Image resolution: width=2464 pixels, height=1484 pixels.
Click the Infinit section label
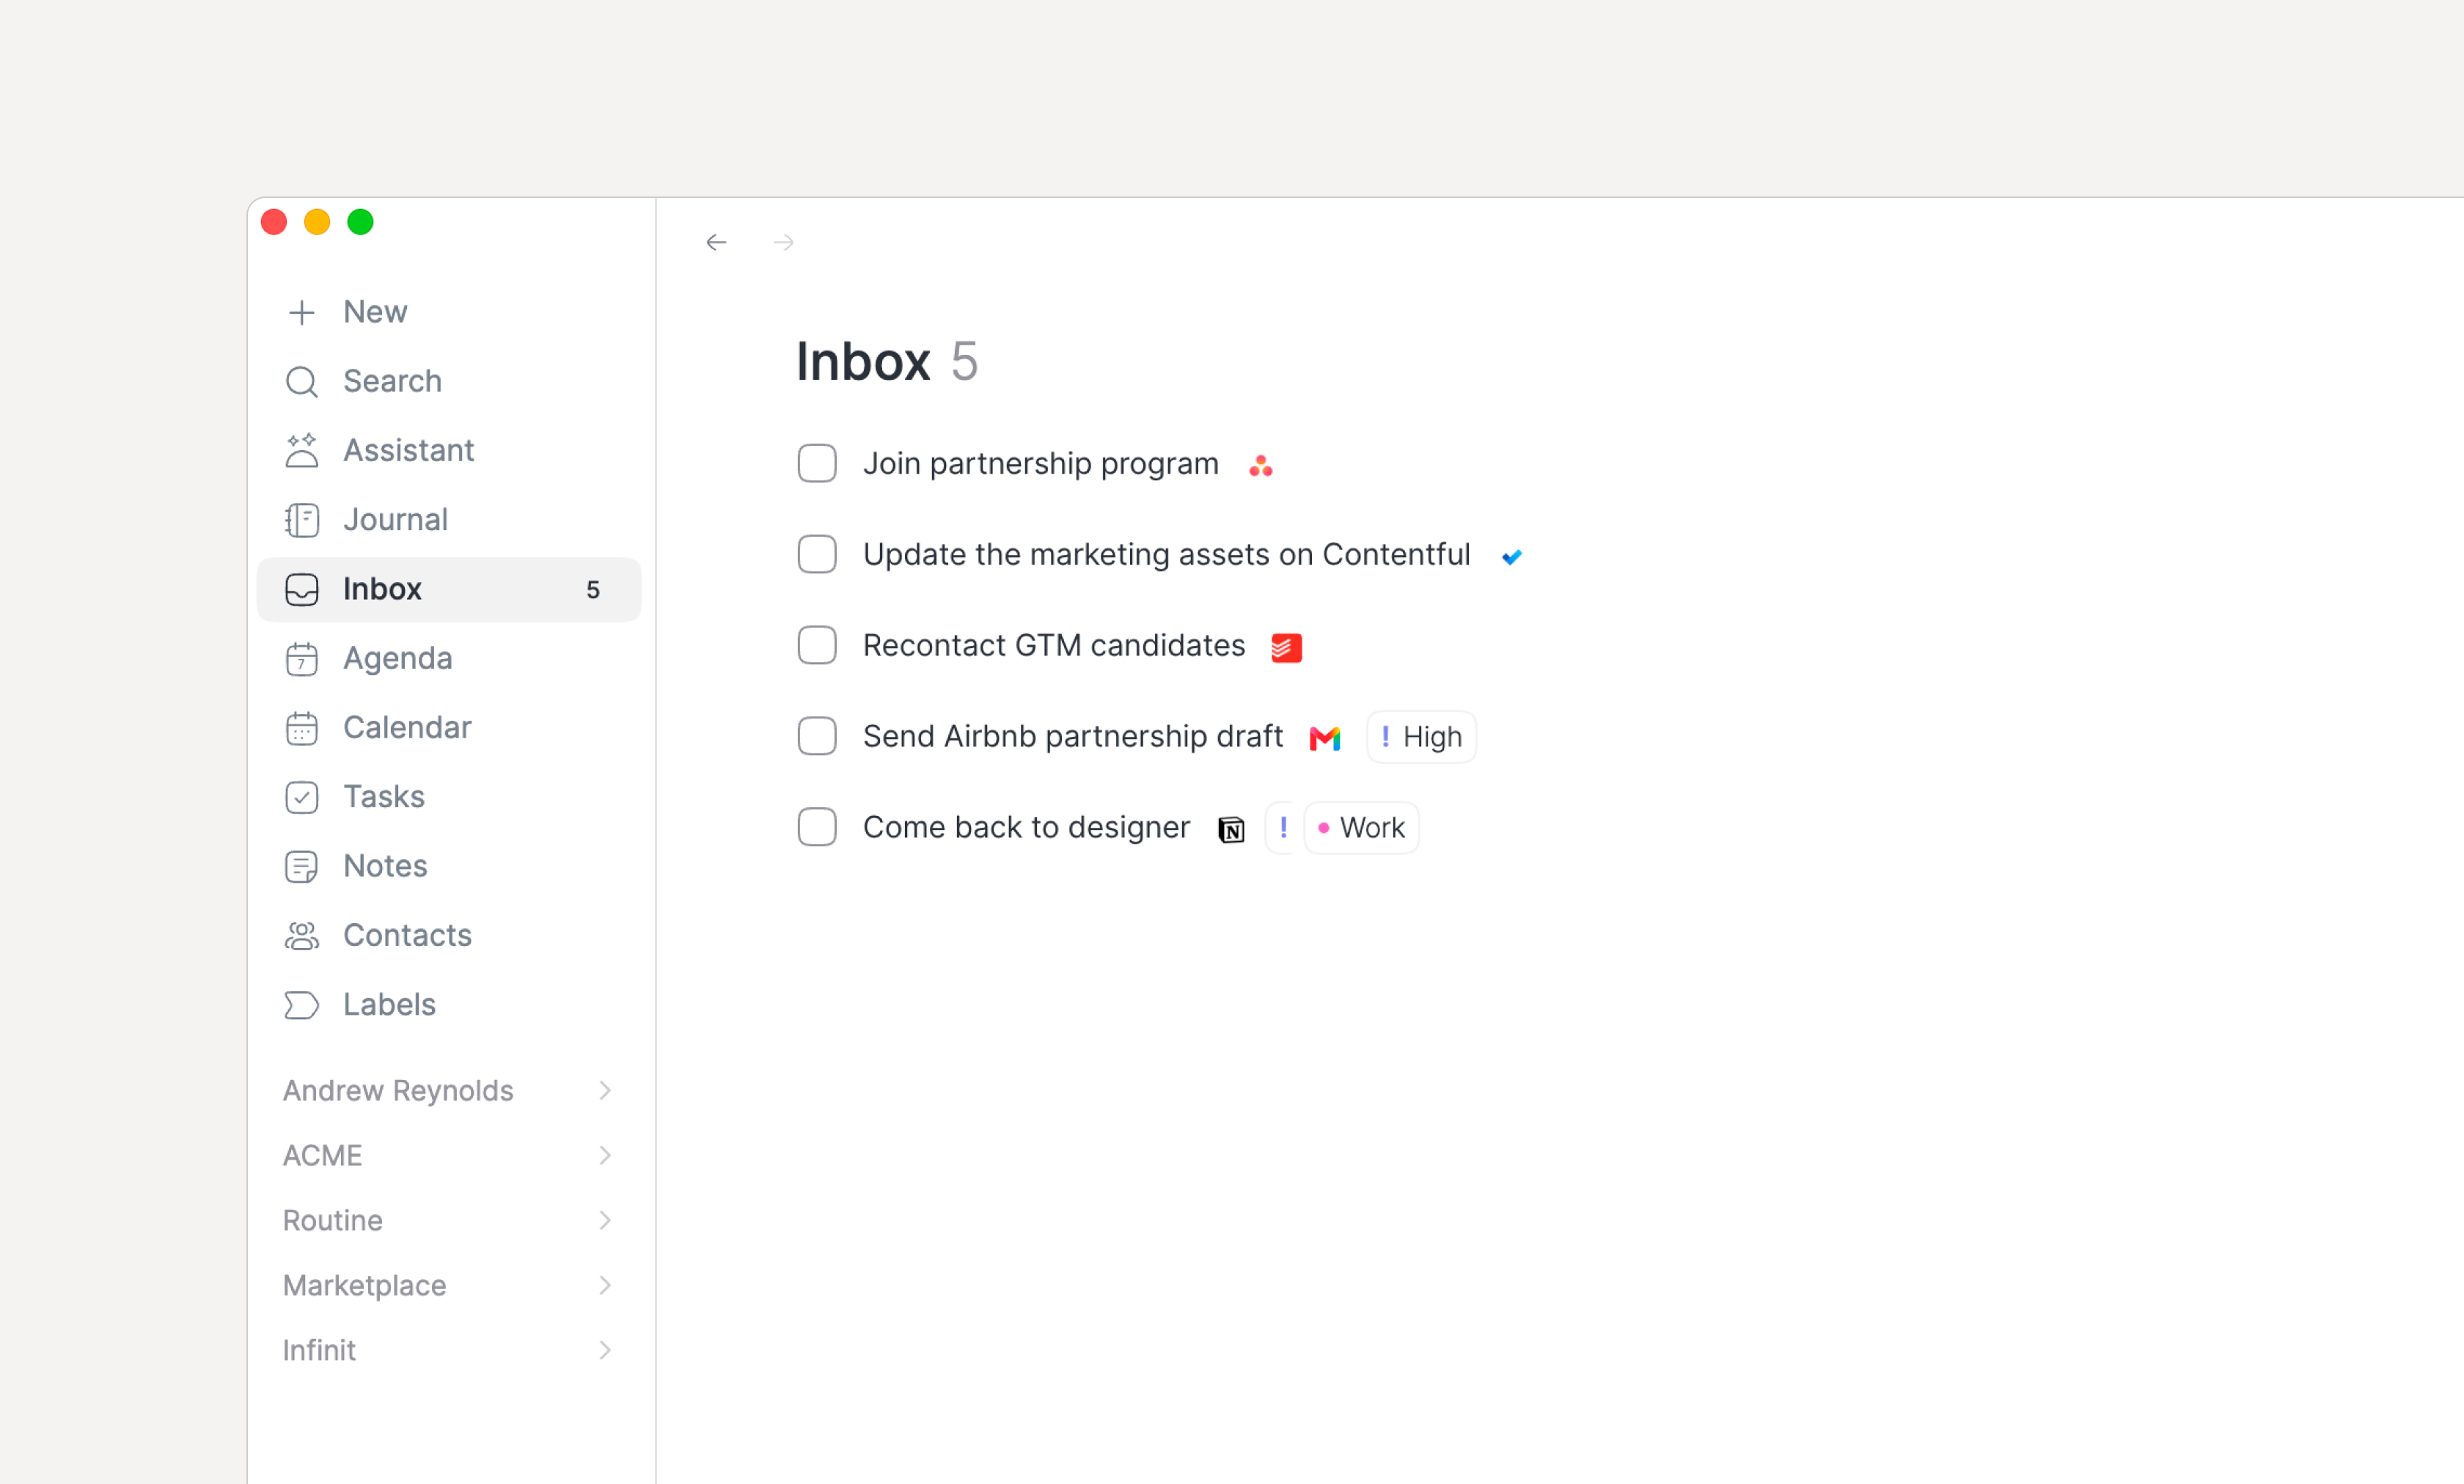(x=319, y=1350)
